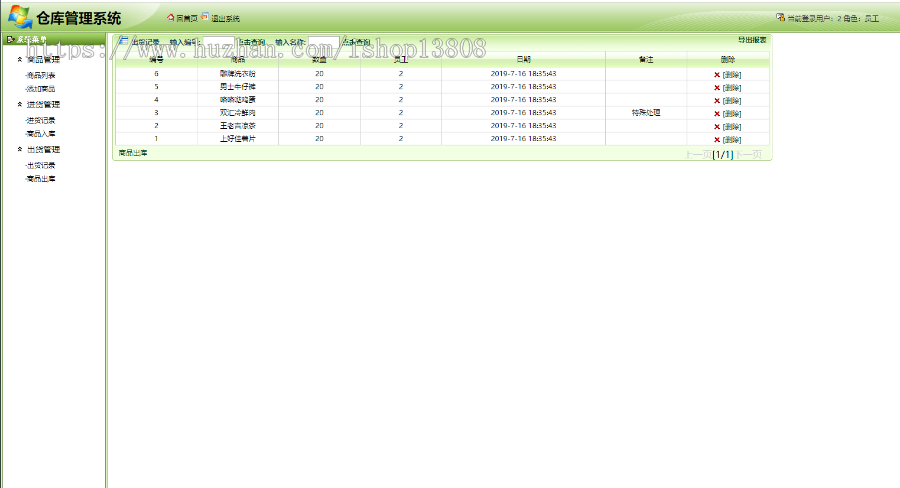Click the quantity 20 in row 1
This screenshot has width=900, height=488.
point(319,139)
